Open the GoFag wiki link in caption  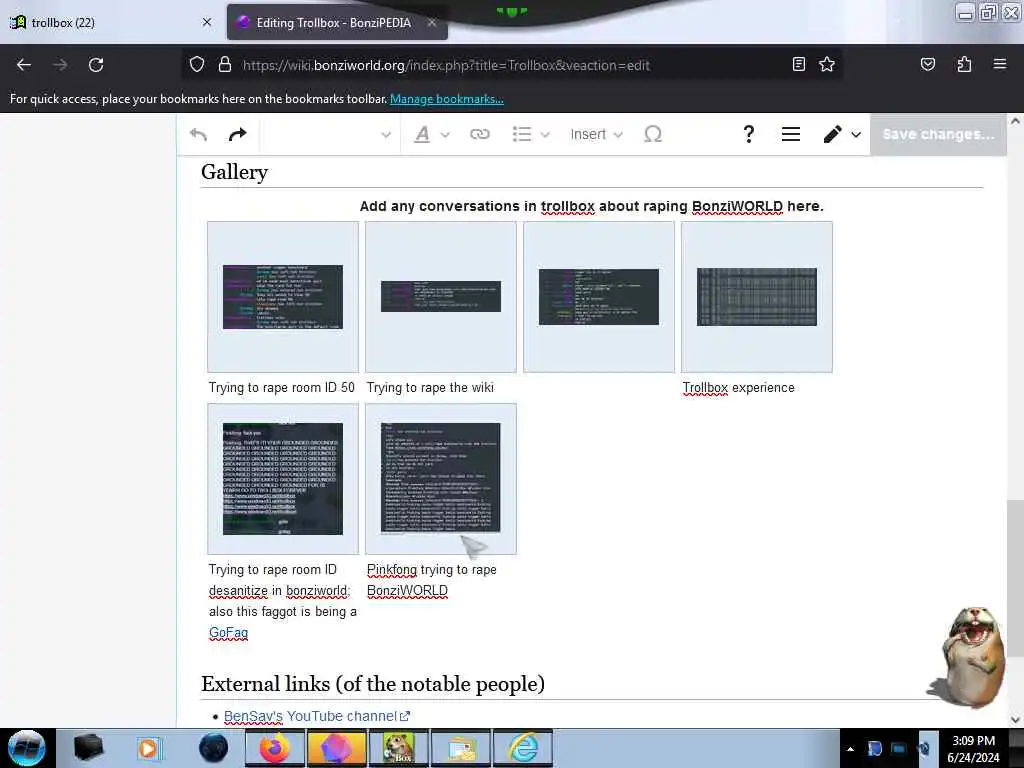(229, 633)
